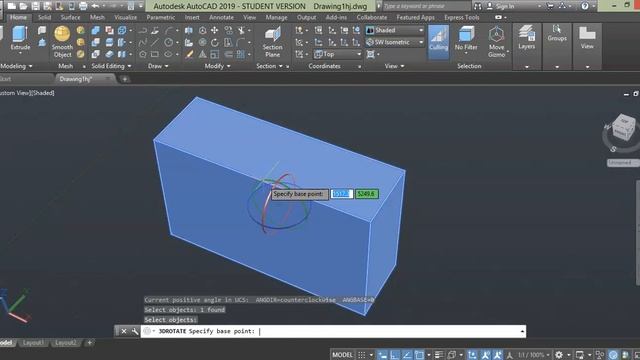The image size is (640, 360).
Task: Click the Help question mark icon
Action: (x=585, y=6)
